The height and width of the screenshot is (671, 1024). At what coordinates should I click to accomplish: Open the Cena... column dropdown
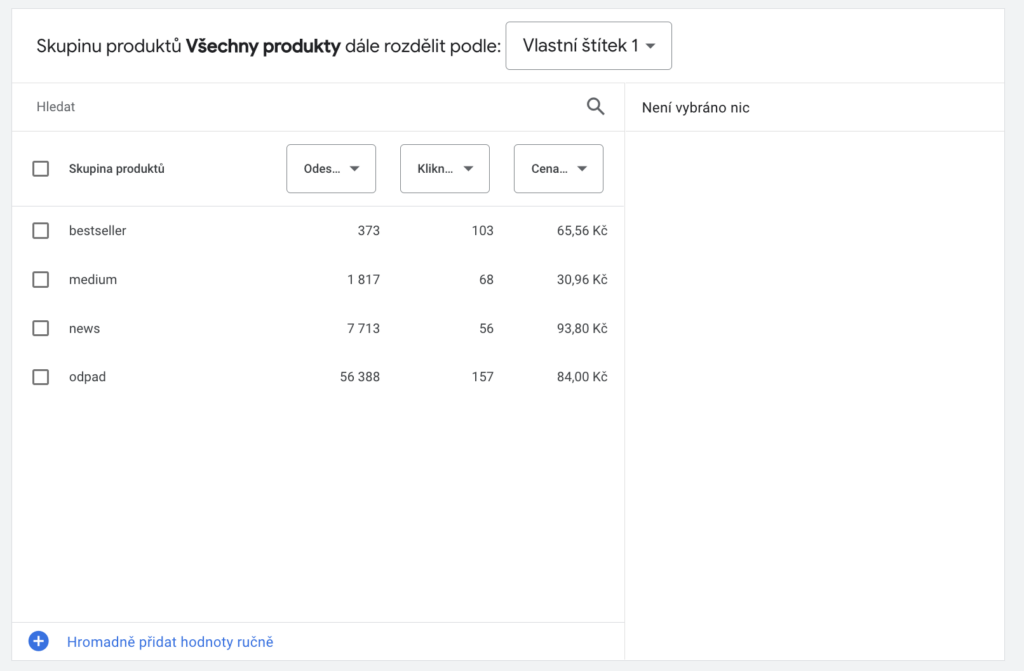(x=558, y=169)
